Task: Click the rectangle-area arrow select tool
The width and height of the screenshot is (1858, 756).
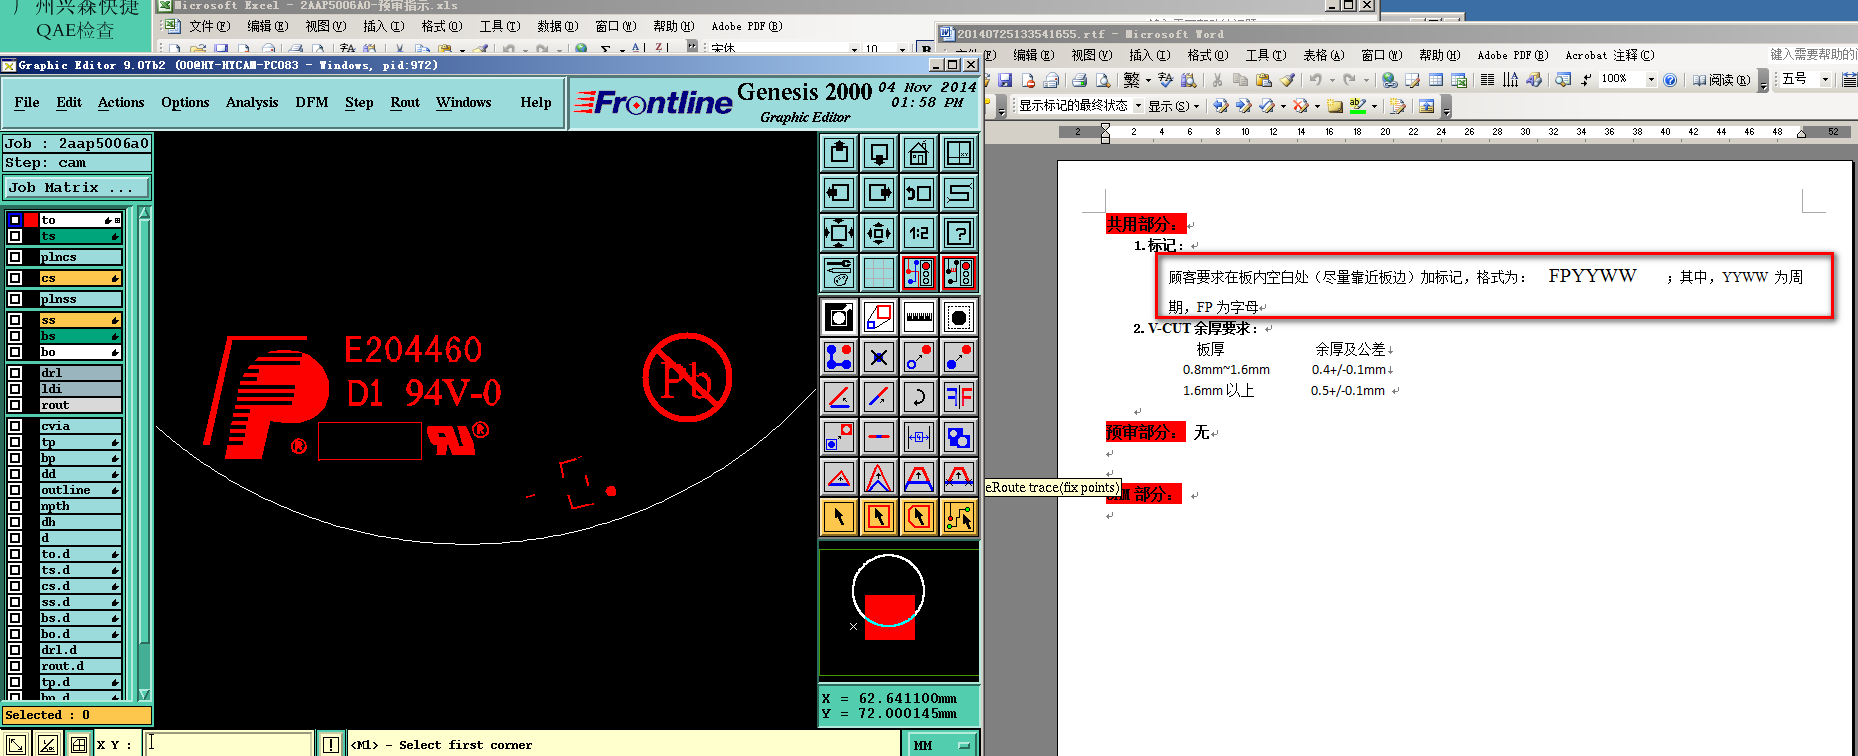Action: point(879,517)
